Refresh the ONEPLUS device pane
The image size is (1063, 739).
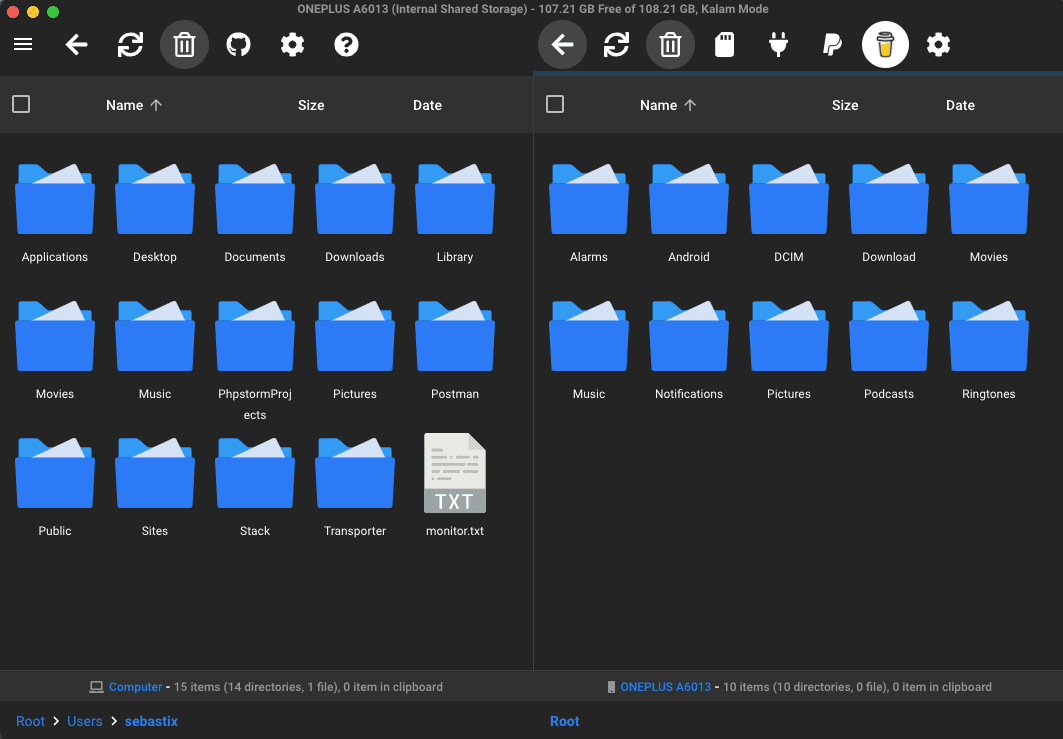point(616,45)
